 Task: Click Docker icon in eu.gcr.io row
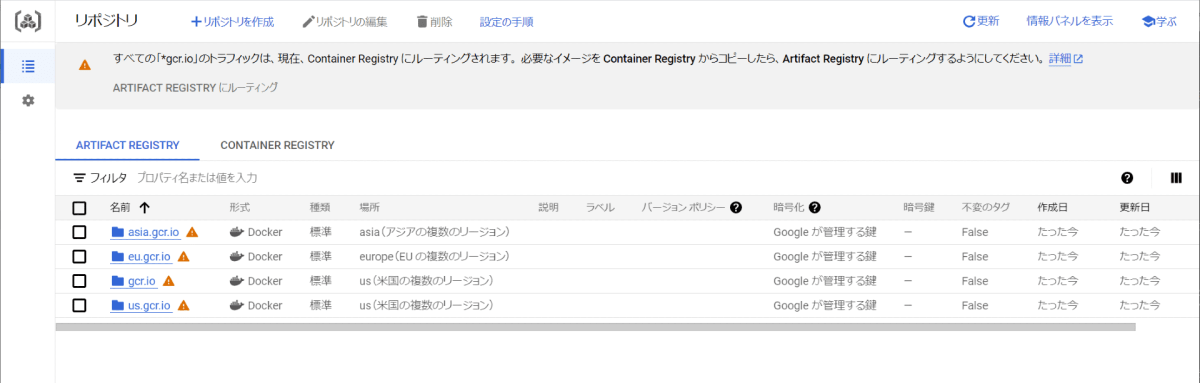(x=236, y=256)
